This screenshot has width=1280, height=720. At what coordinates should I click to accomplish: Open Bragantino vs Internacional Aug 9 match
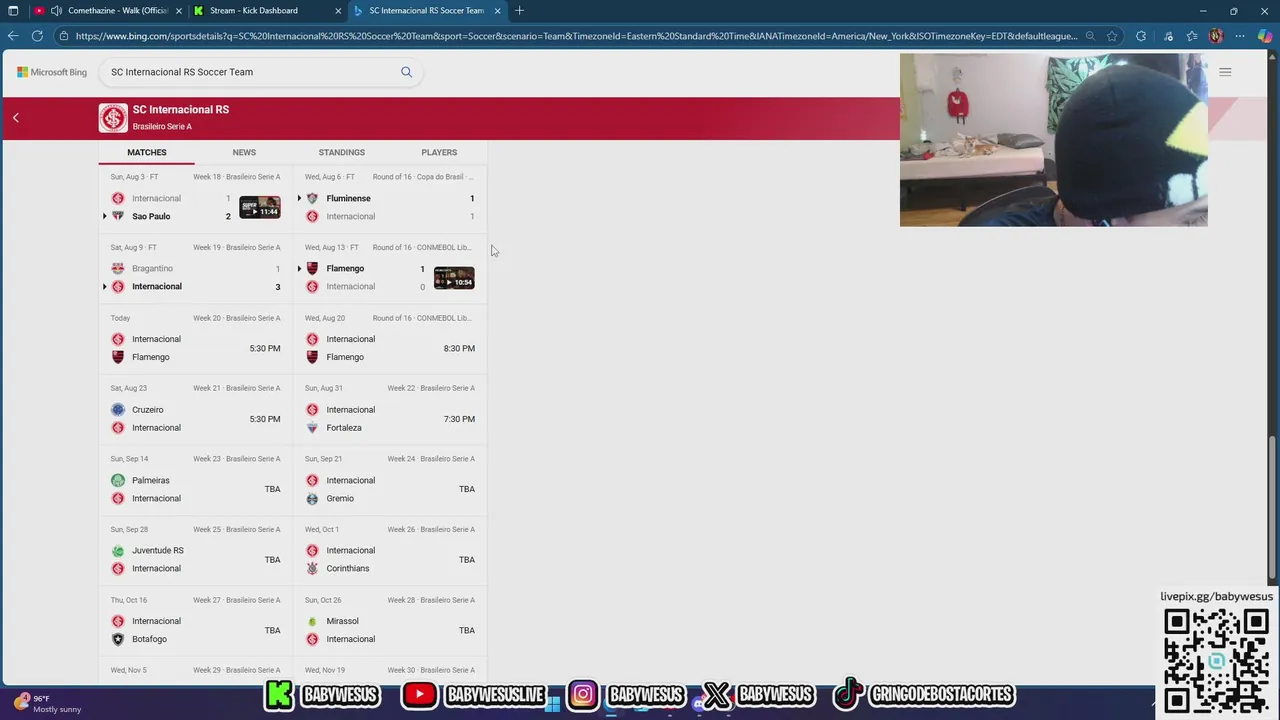[196, 269]
